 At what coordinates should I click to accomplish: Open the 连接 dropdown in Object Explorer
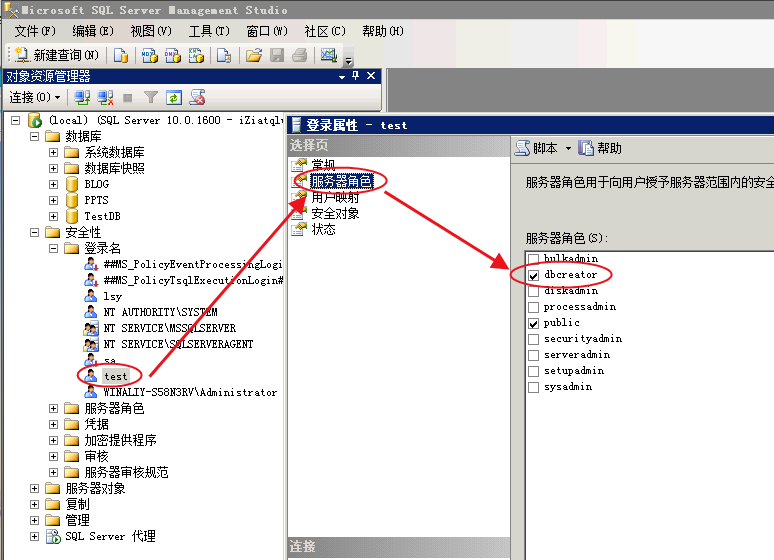pyautogui.click(x=35, y=97)
